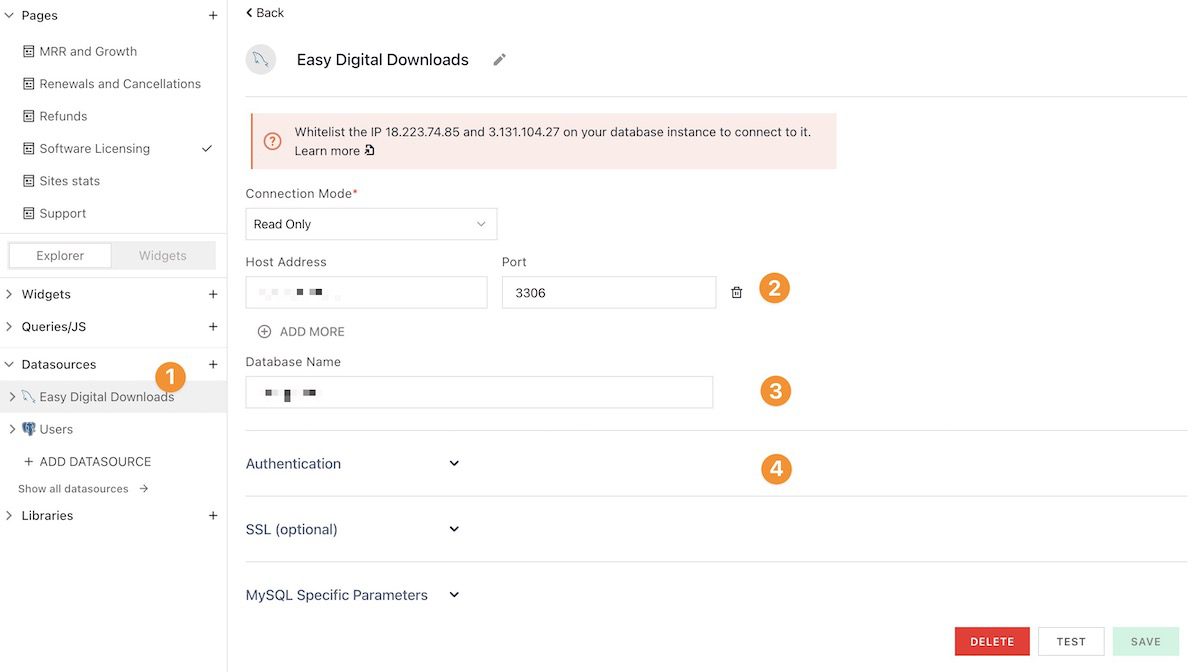Open the Renewals and Cancellations page

click(120, 84)
